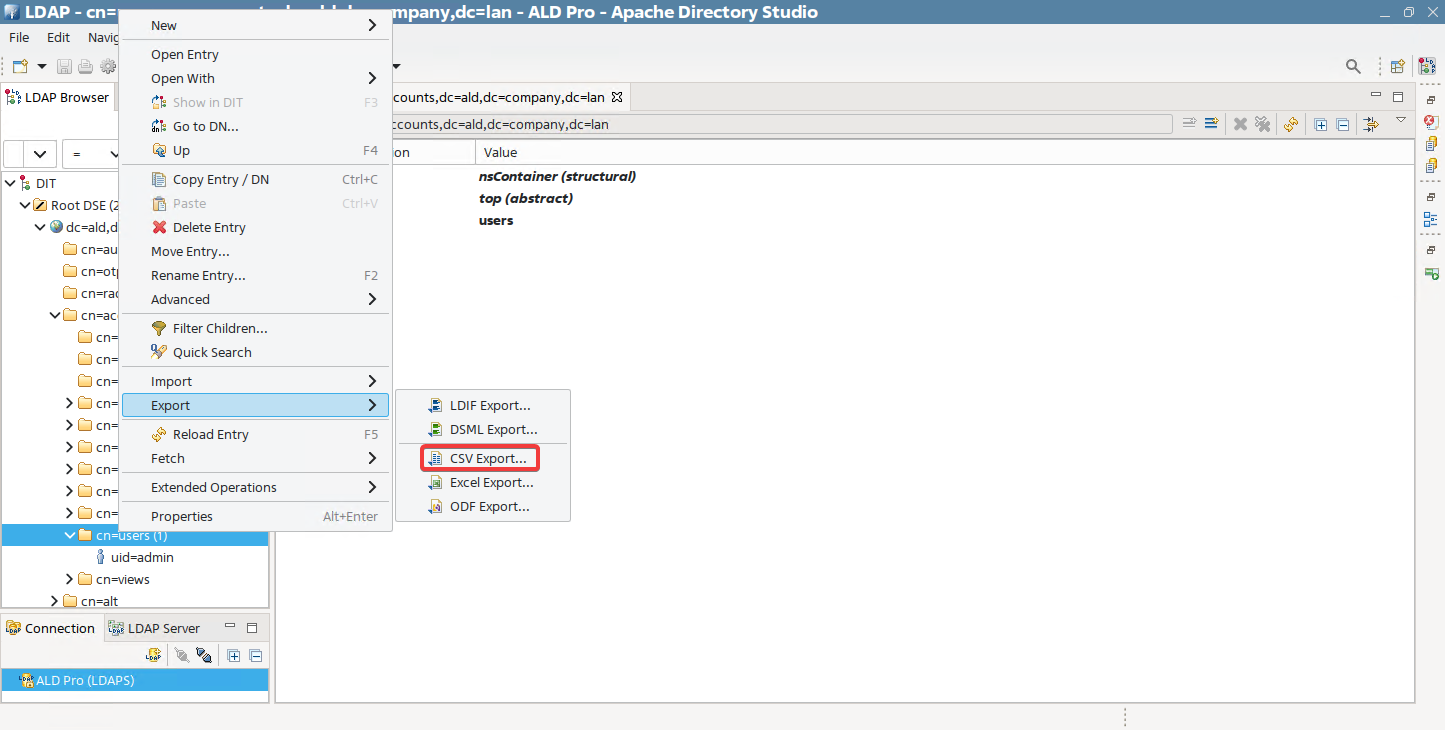Click the Save toolbar icon
The height and width of the screenshot is (730, 1445).
(64, 66)
